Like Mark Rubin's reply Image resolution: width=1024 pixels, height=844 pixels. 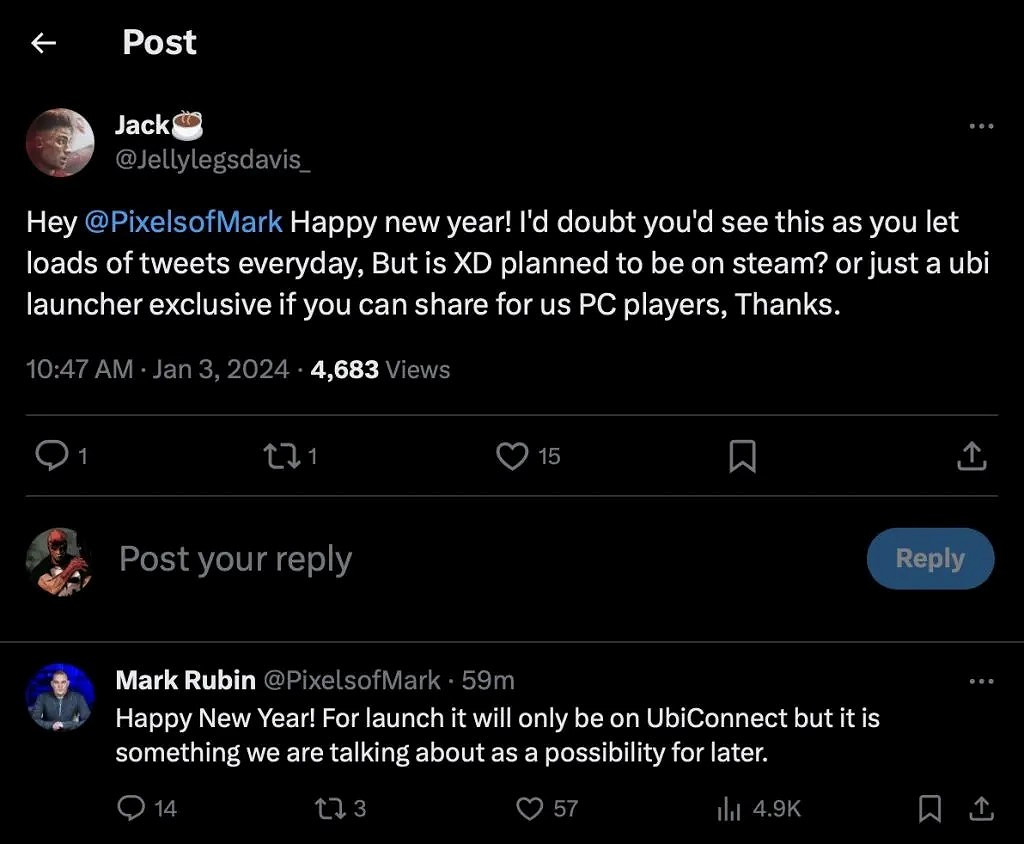pos(530,808)
